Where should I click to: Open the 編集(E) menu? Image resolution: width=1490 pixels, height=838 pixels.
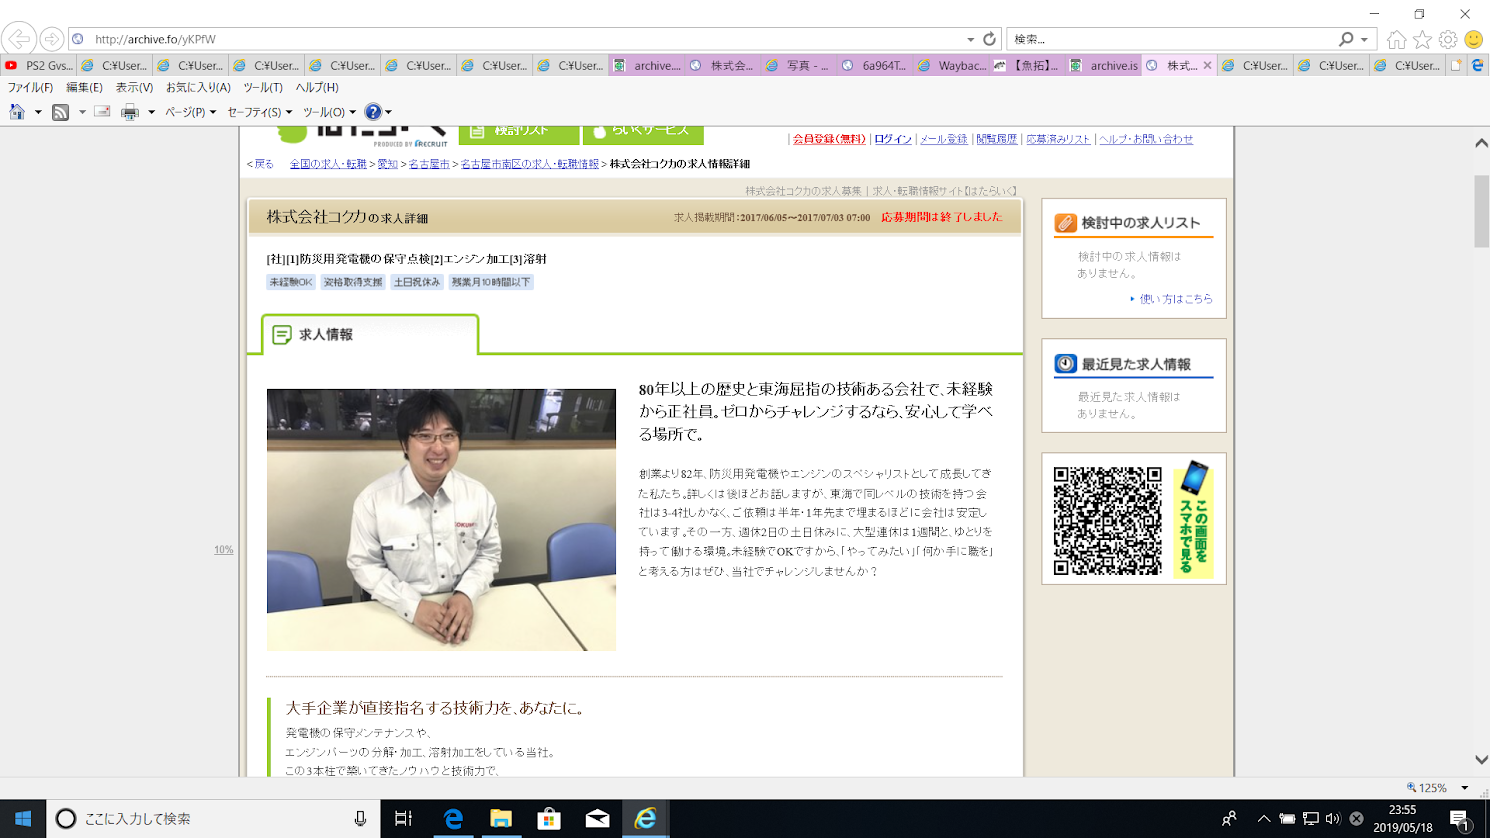[84, 88]
